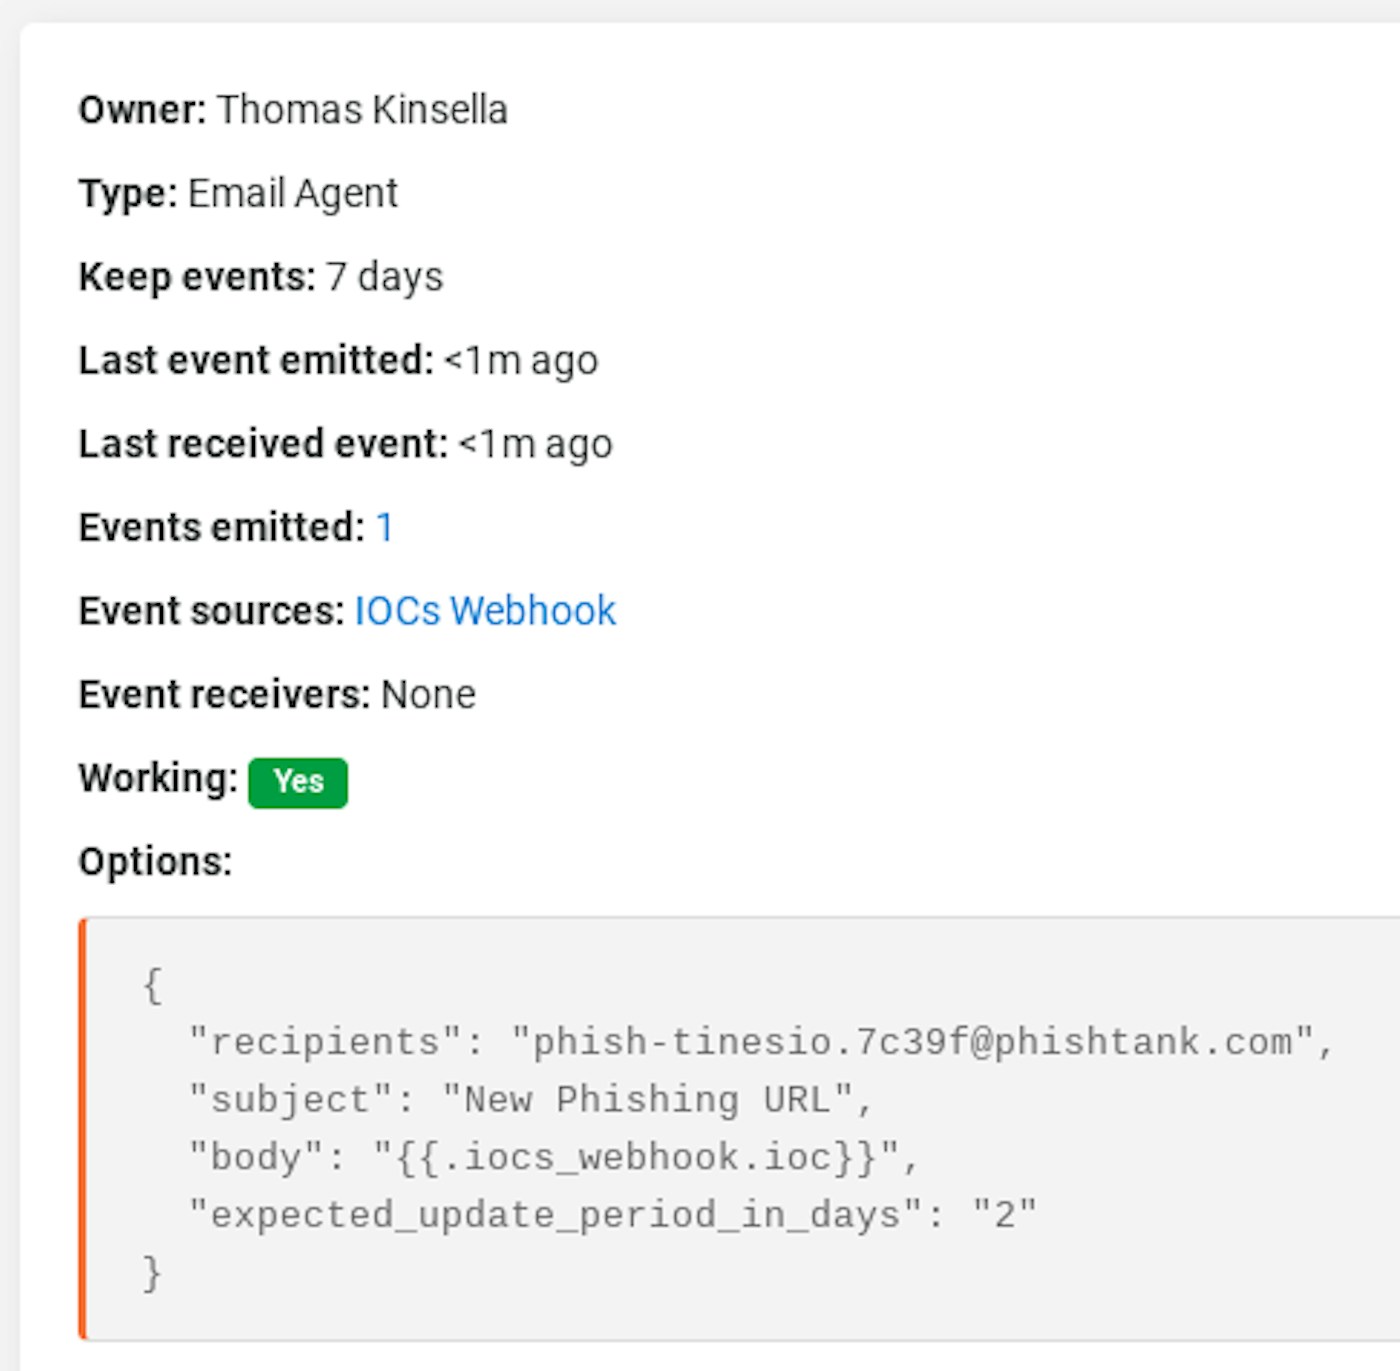Click the Last event emitted time
This screenshot has width=1400, height=1371.
click(521, 361)
